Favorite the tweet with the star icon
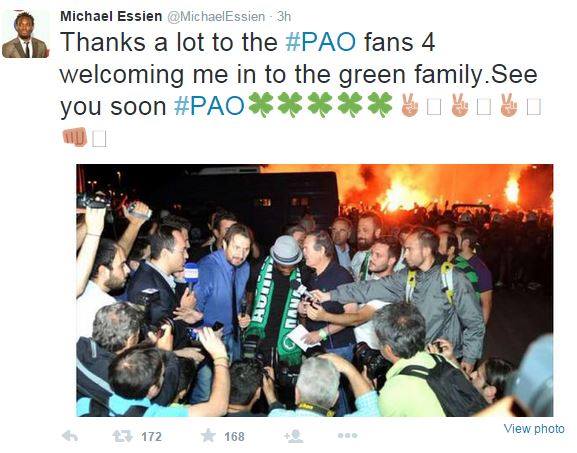577x453 pixels. pyautogui.click(x=208, y=436)
